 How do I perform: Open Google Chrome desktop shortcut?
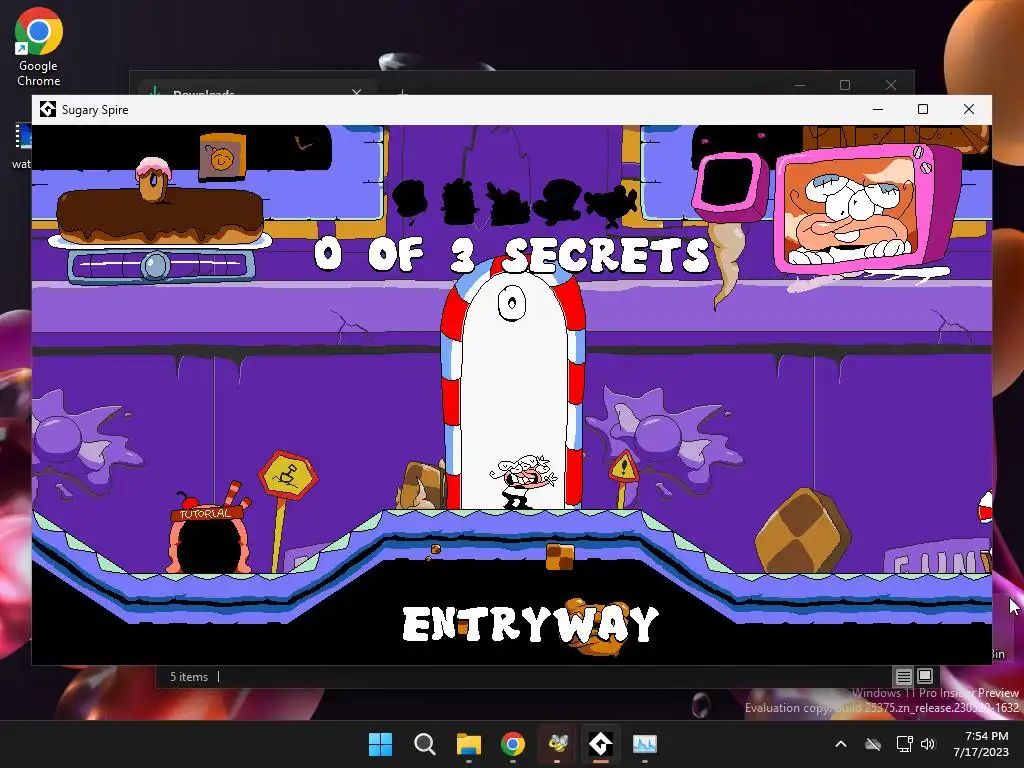click(x=39, y=48)
